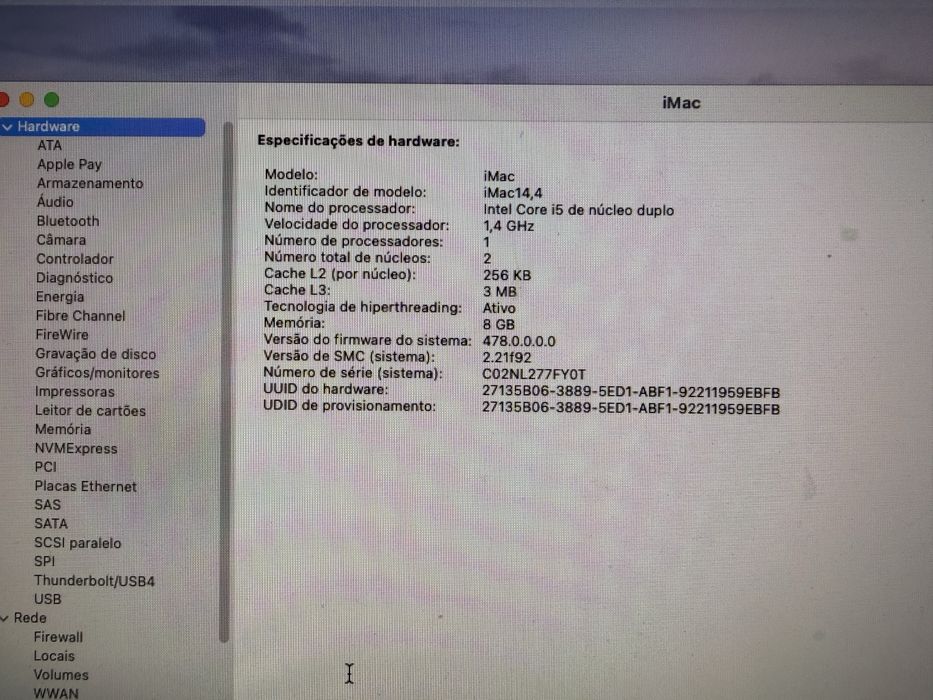Click the iMac14,4 model identifier value
The height and width of the screenshot is (700, 933).
(513, 193)
